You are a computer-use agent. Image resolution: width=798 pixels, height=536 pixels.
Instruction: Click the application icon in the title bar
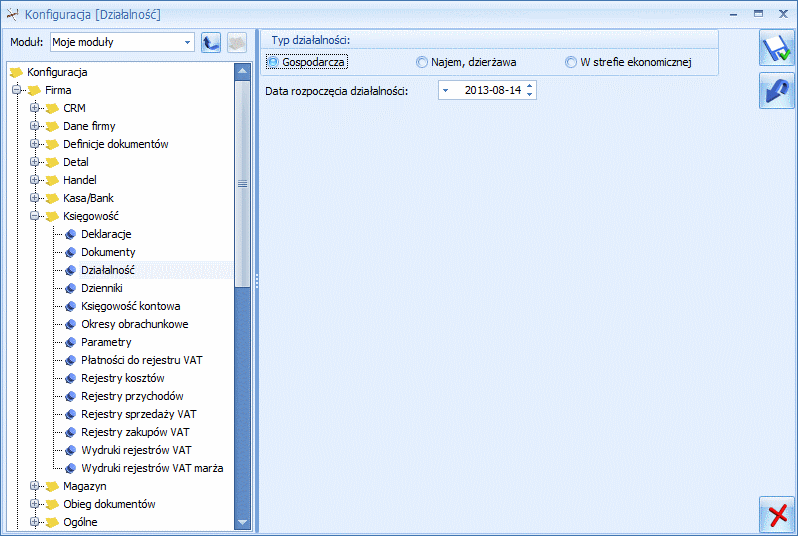(x=12, y=14)
